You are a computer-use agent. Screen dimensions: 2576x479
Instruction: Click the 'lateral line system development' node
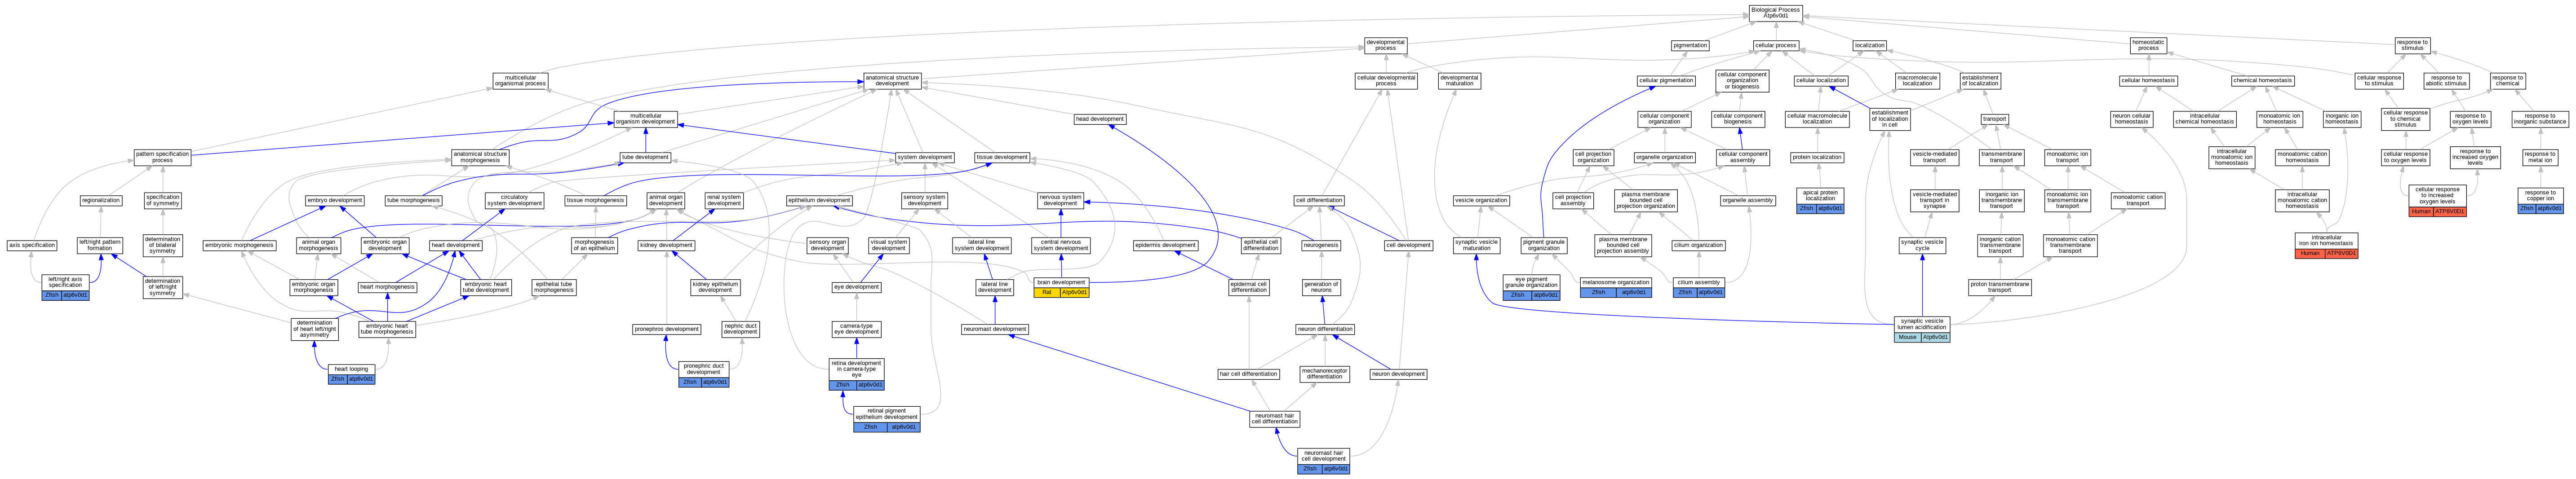[x=982, y=245]
